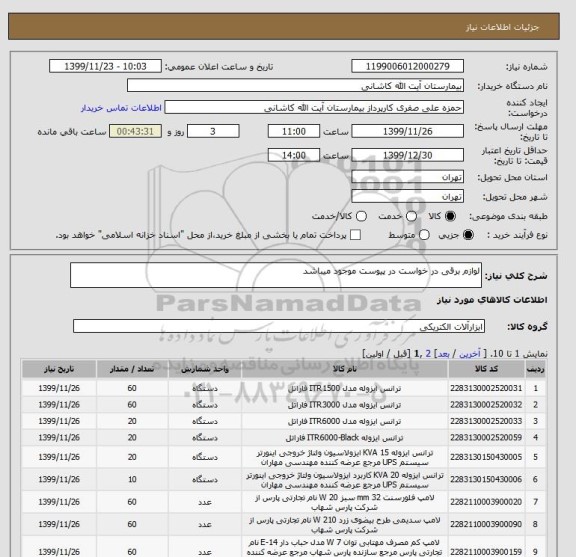Click item name ترانس ایزوله مدل ITR6000 فاراتل
This screenshot has height=557, width=576.
pyautogui.click(x=345, y=421)
